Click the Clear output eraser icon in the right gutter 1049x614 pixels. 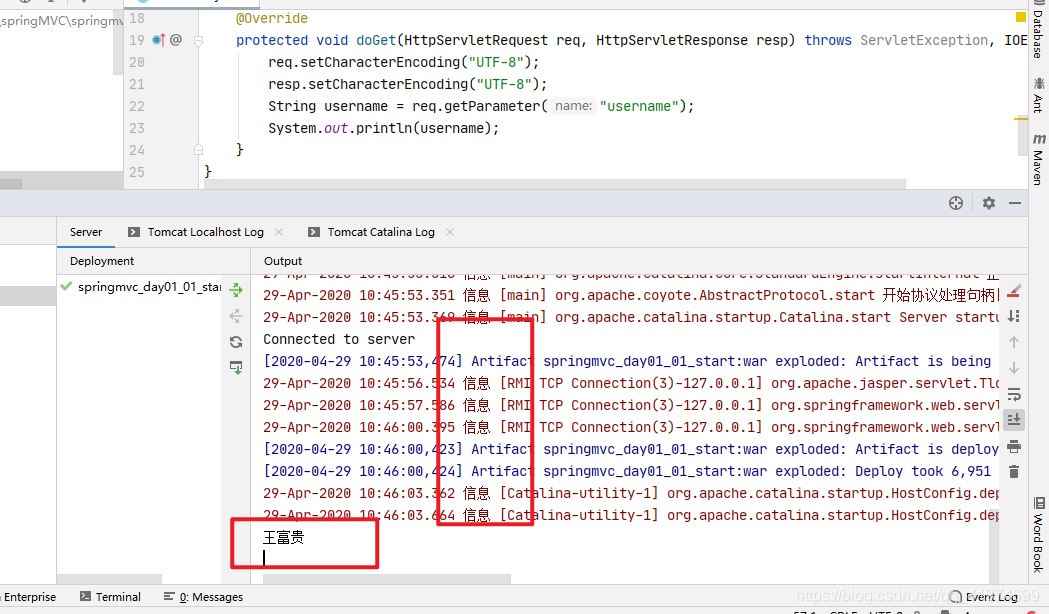tap(1014, 291)
